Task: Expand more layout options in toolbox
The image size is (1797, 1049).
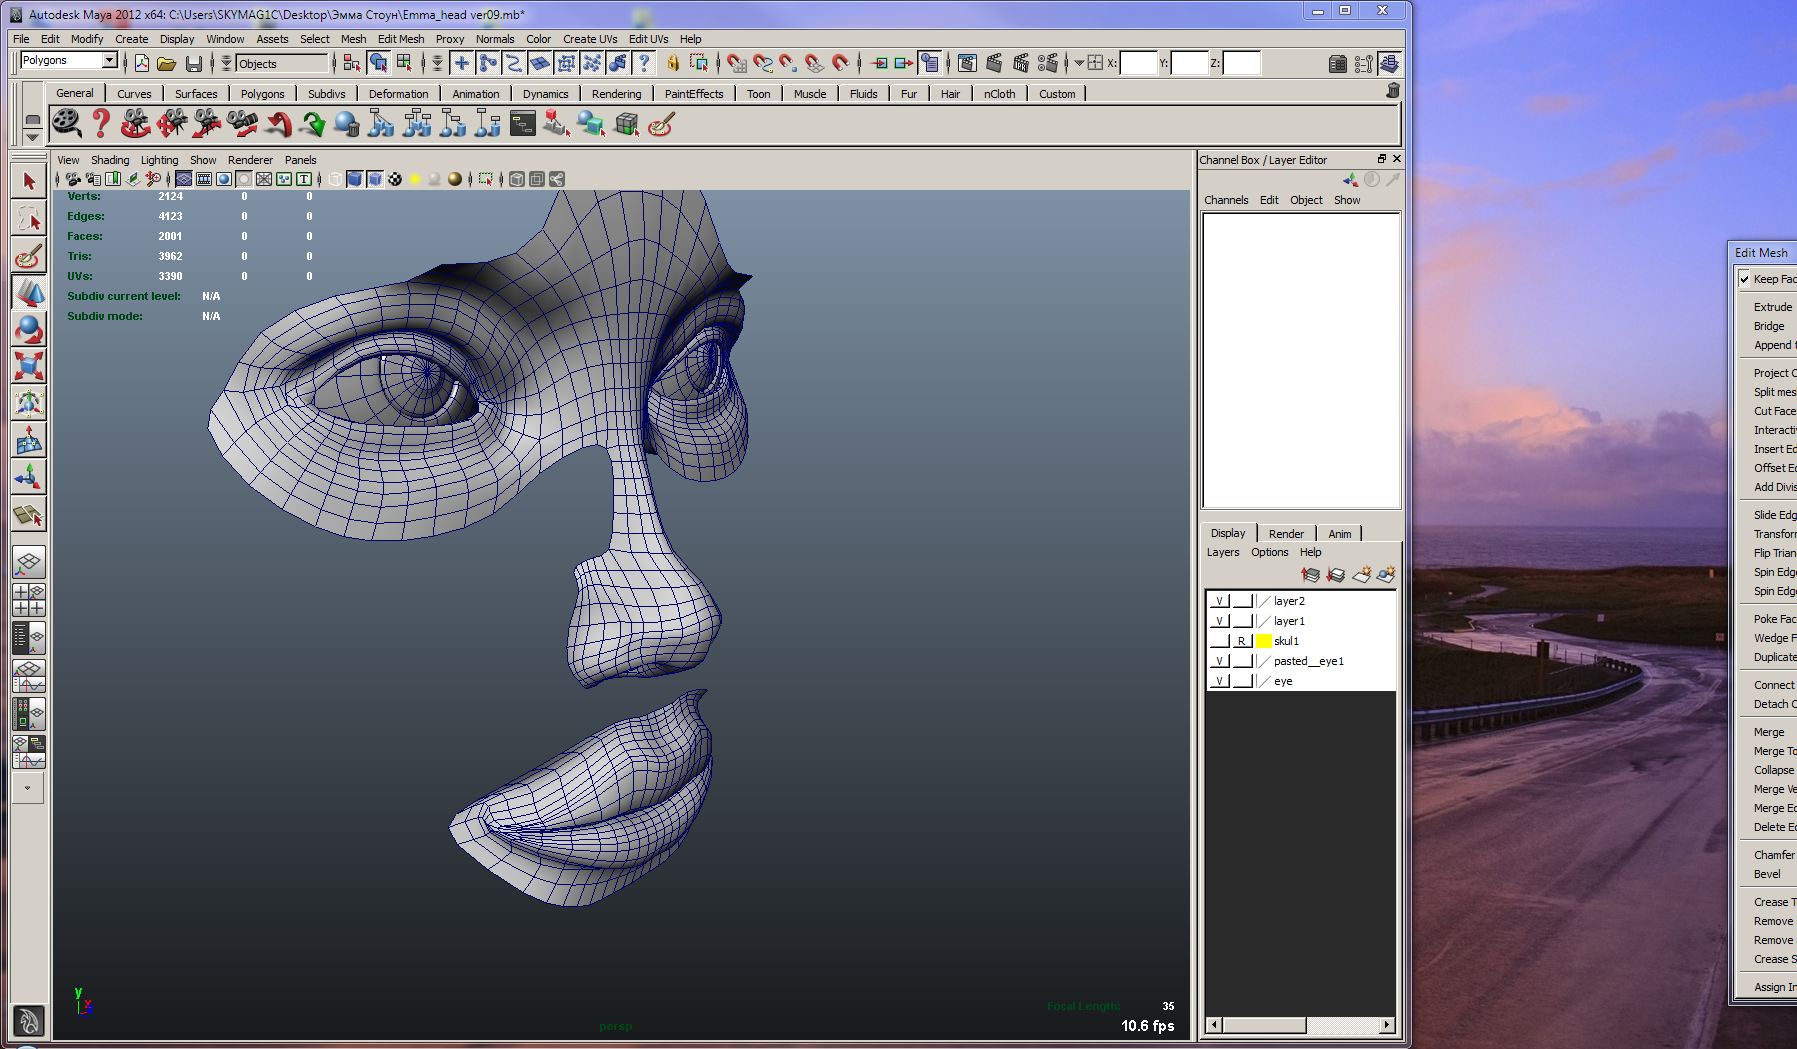Action: point(28,788)
